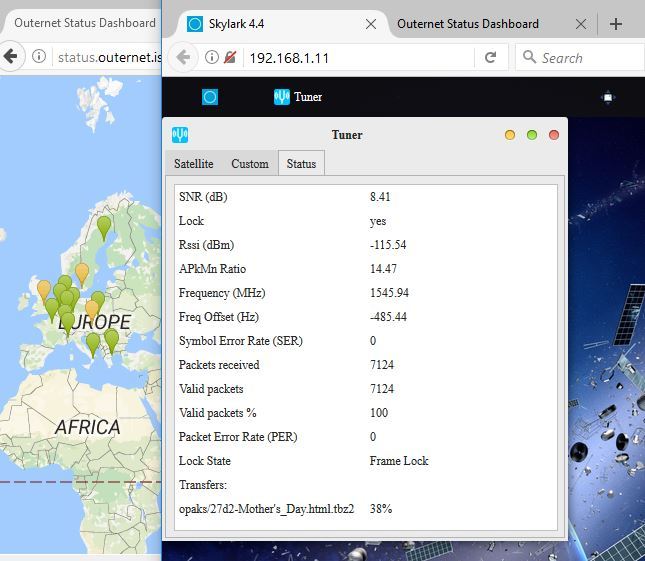Click the Frequency value 1545.94
Screen dimensions: 645x561
[x=389, y=293]
